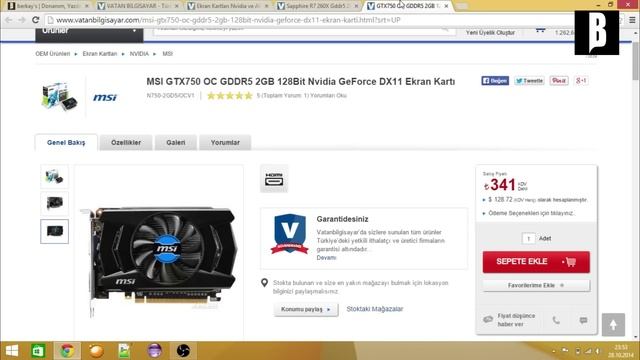Click the Yeni Üyelik Oluştur link
The width and height of the screenshot is (640, 360).
pyautogui.click(x=490, y=32)
